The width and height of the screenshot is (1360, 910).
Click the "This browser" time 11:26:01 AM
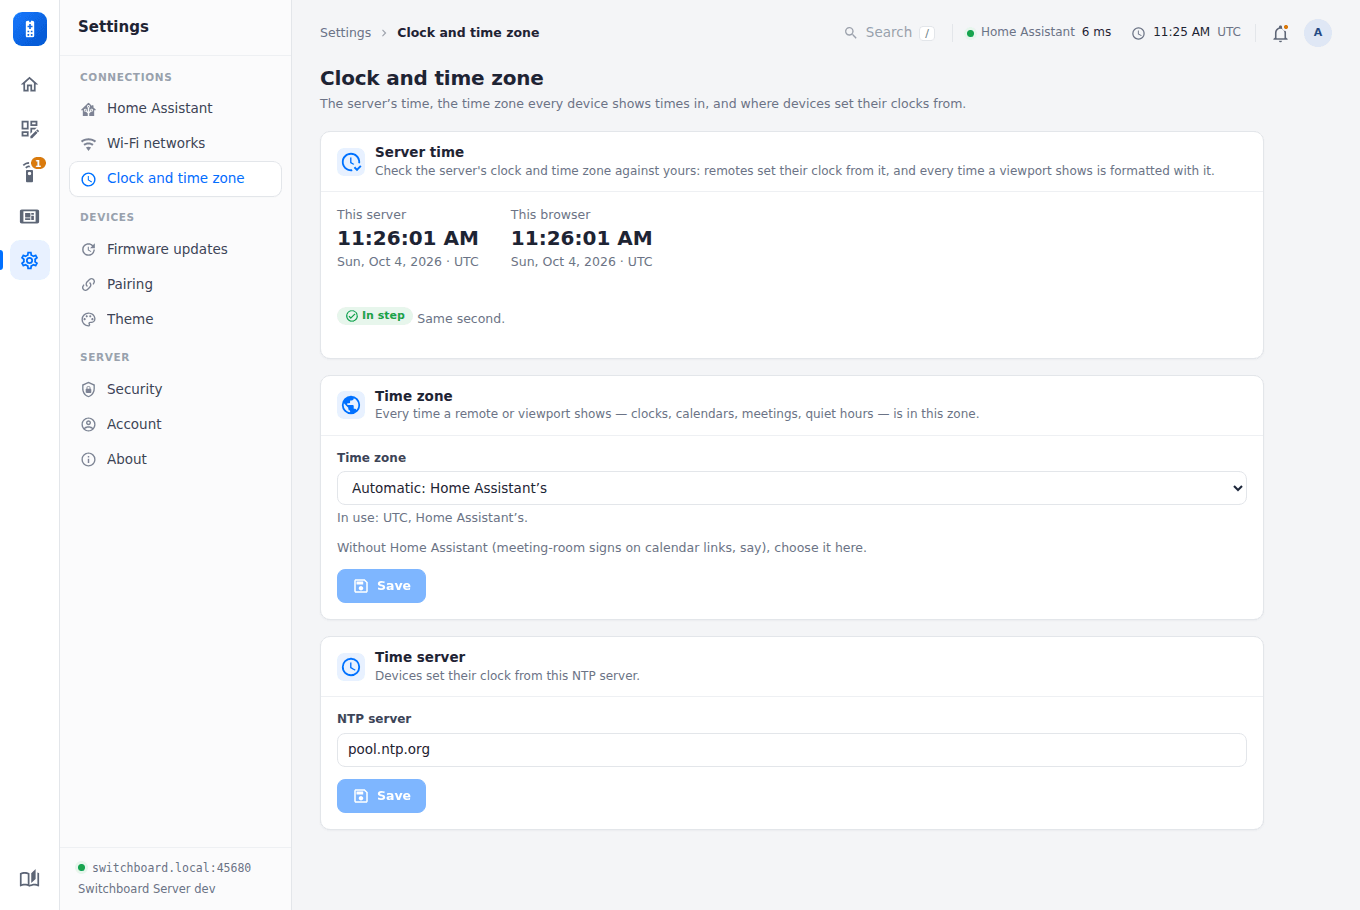(x=582, y=238)
